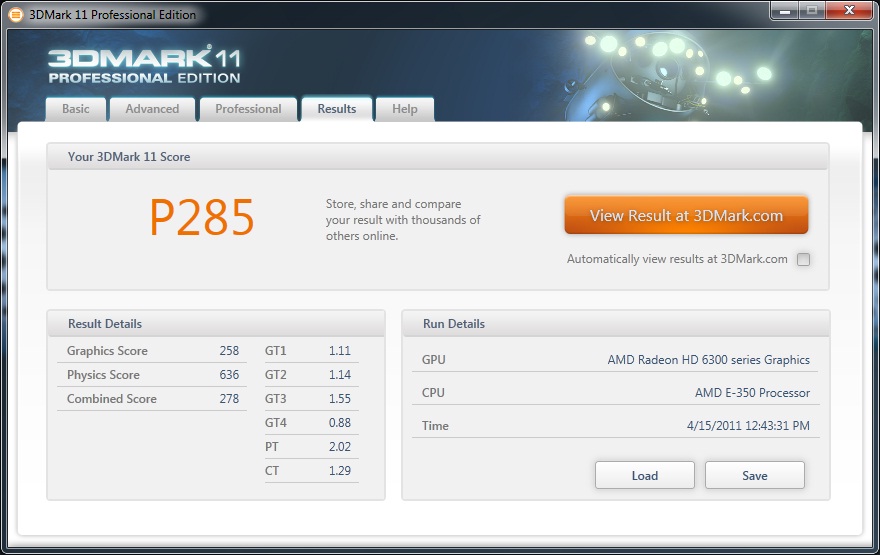Select the Graphics Score row
Screen dimensions: 880x555
click(152, 351)
